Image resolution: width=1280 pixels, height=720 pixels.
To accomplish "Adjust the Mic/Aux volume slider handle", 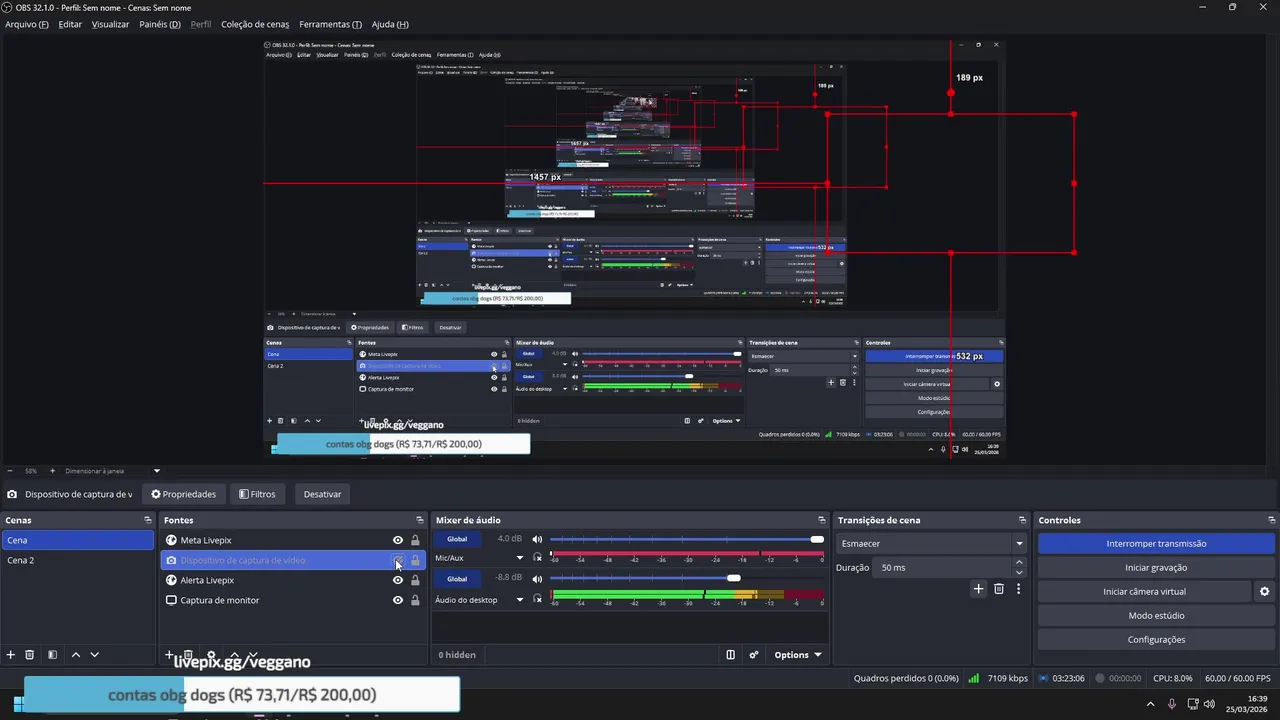I will (817, 540).
